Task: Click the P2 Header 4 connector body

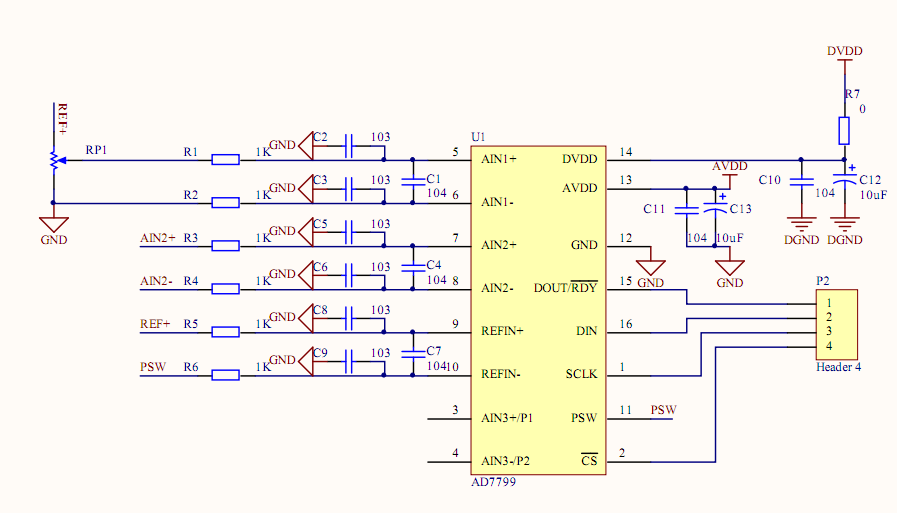Action: tap(836, 324)
